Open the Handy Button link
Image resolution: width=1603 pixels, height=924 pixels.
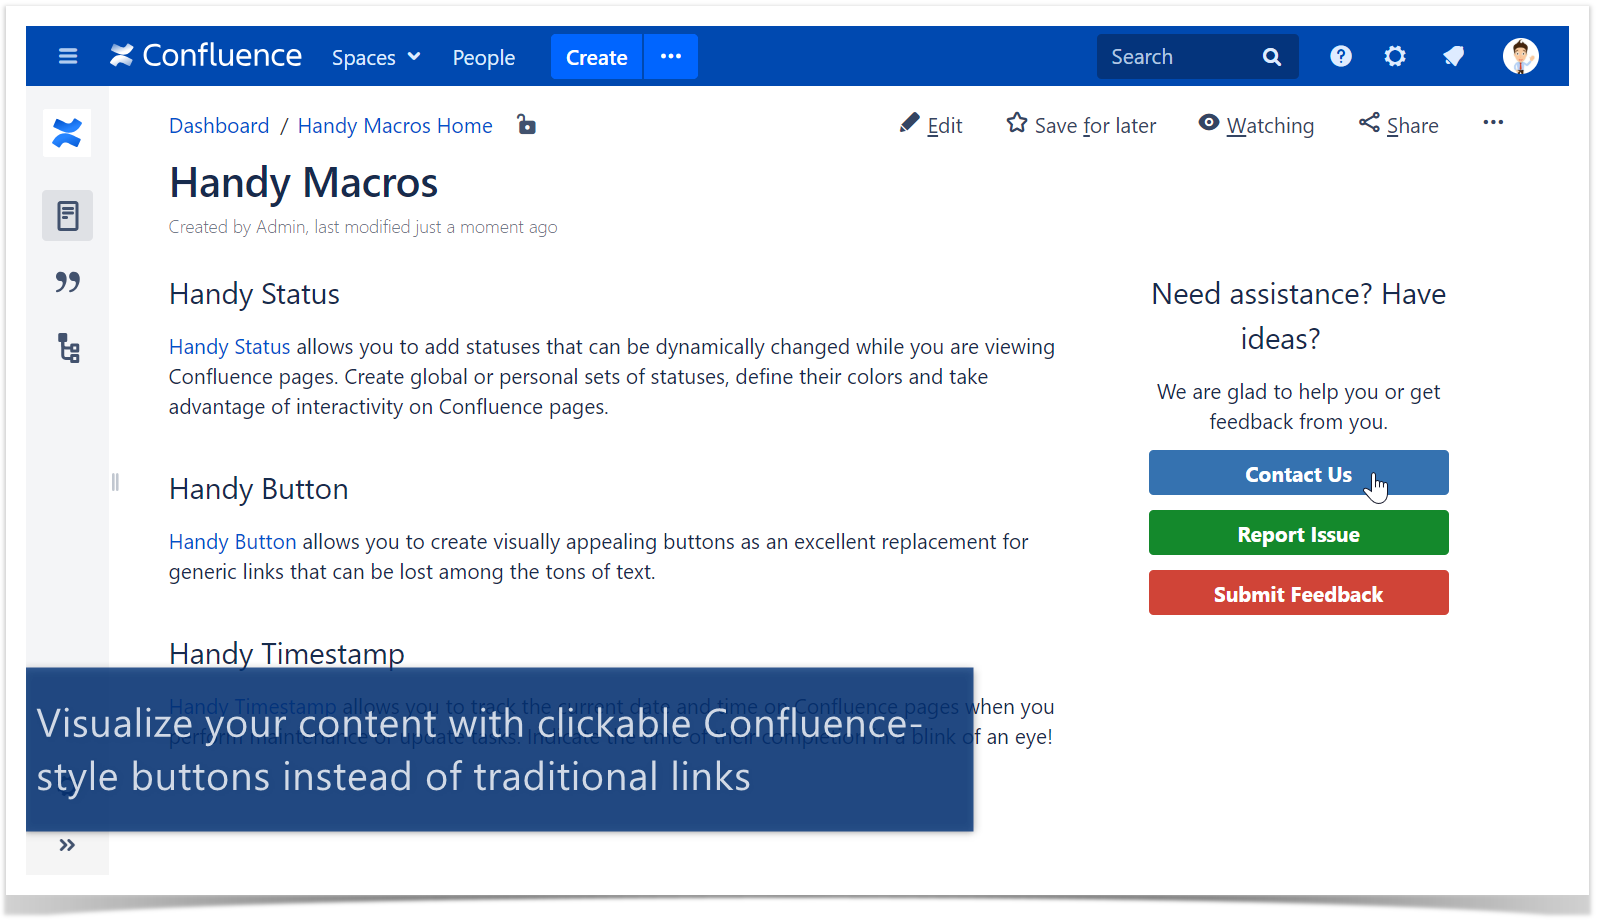tap(232, 542)
